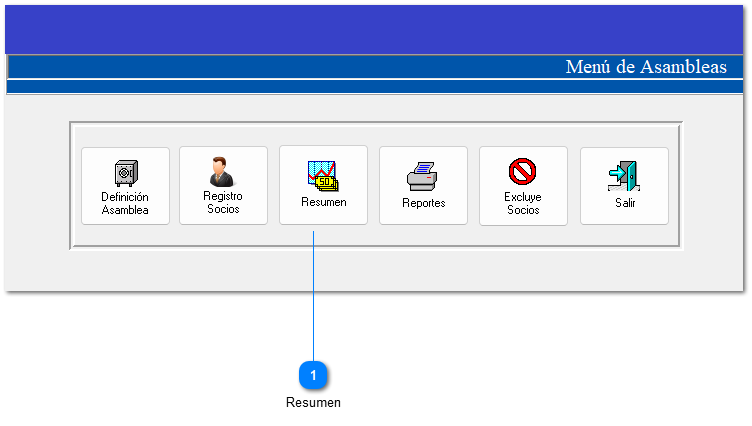Screen dimensions: 752x426
Task: Click the vertical callout line below Resumen button
Action: [314, 300]
